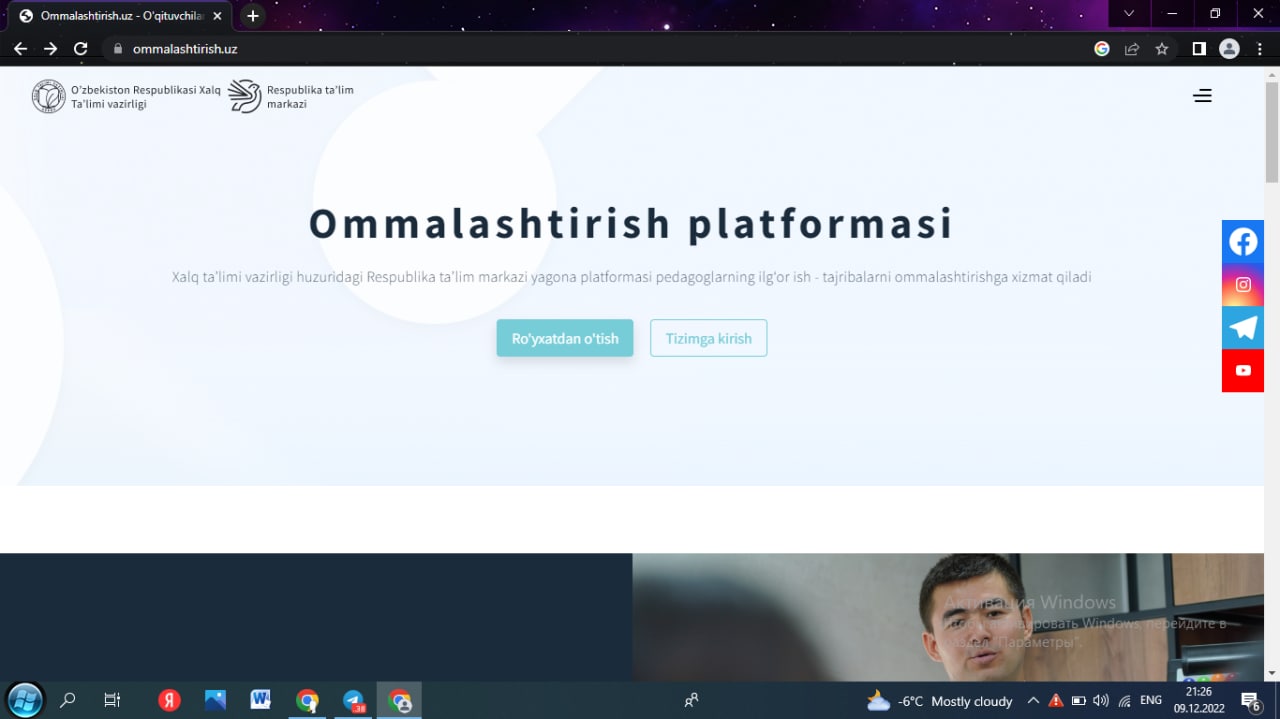The width and height of the screenshot is (1280, 719).
Task: Click the Google Chrome taskbar icon
Action: 307,699
